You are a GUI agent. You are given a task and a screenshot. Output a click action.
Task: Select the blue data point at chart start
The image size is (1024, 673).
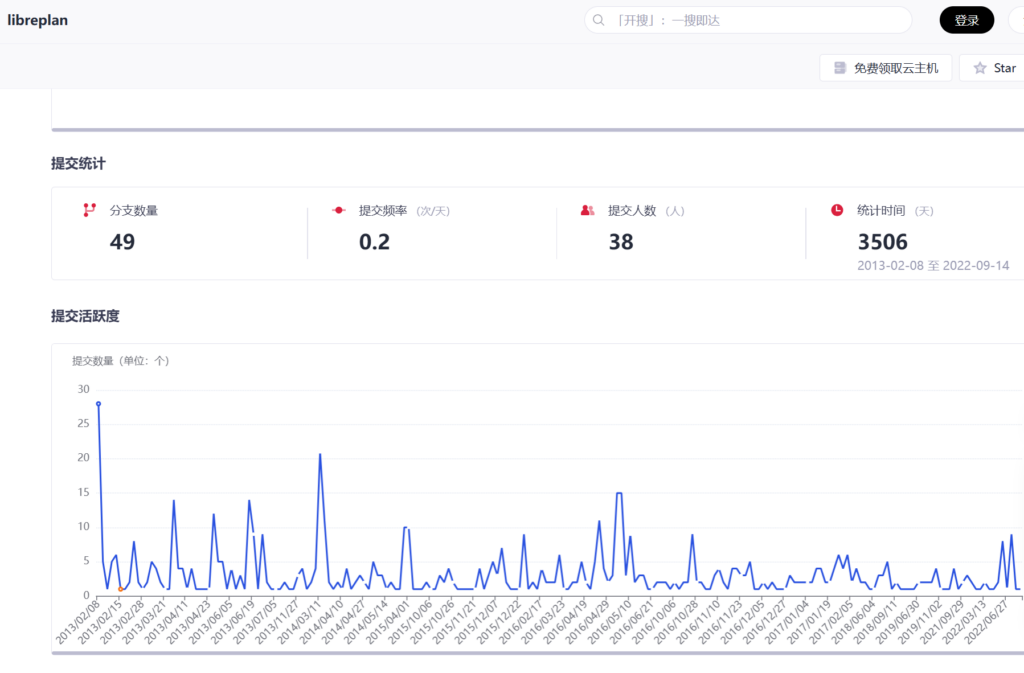tap(98, 403)
